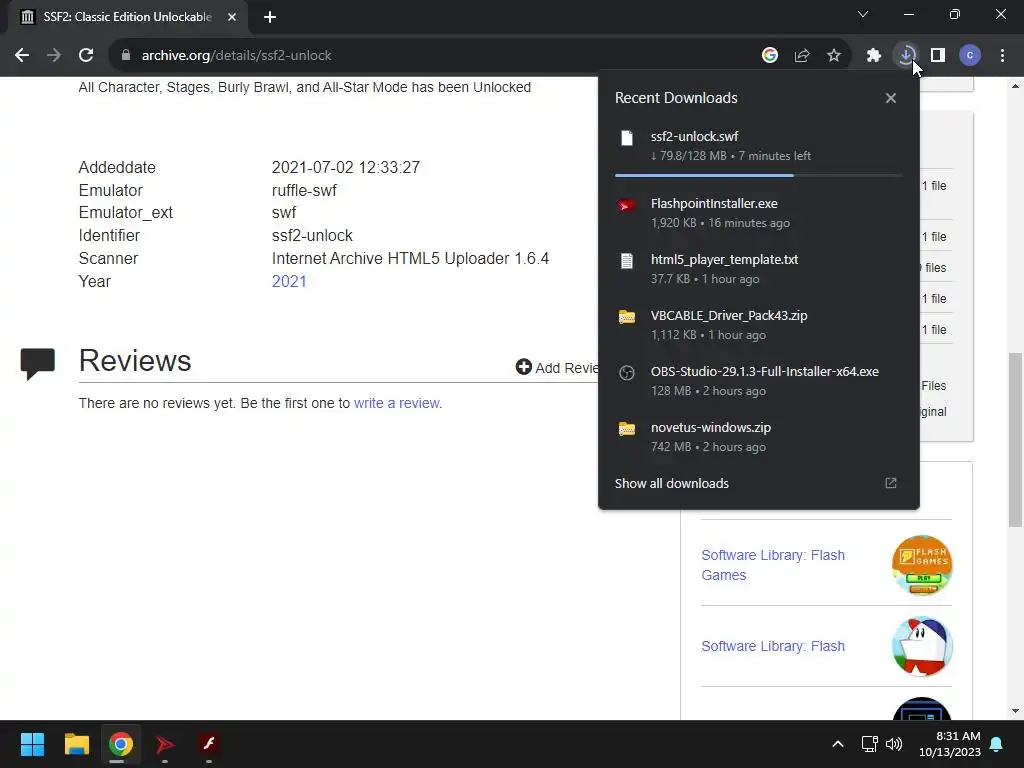
Task: Open Chrome three-dot menu
Action: [1002, 56]
